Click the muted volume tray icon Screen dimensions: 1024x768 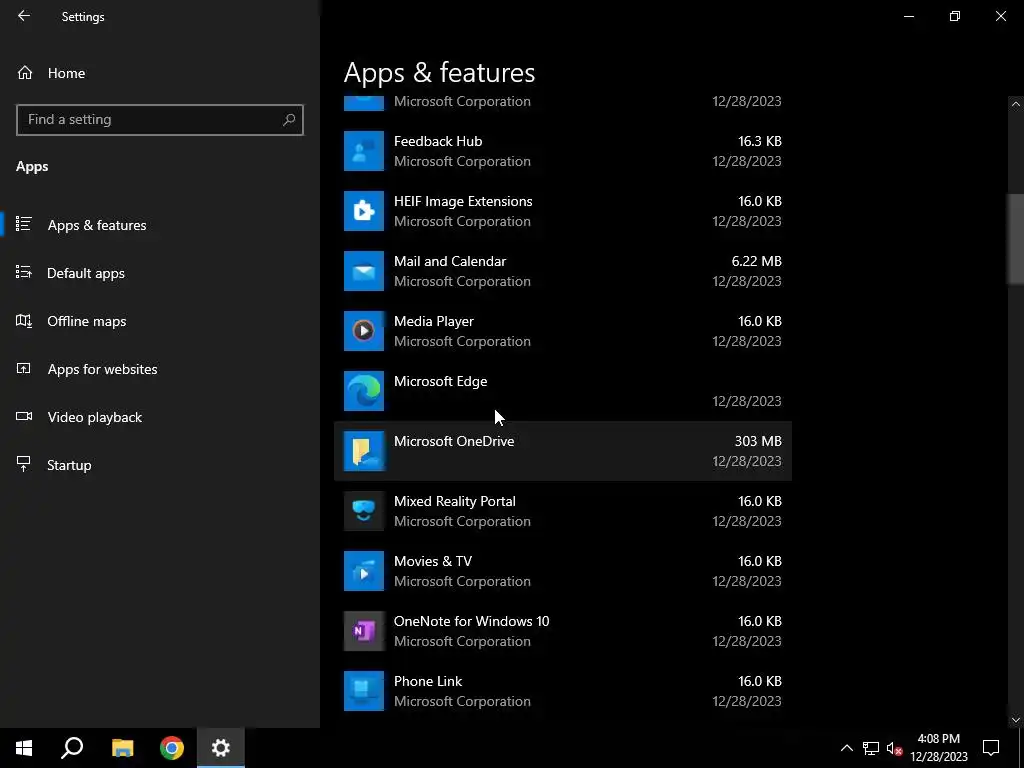(895, 748)
